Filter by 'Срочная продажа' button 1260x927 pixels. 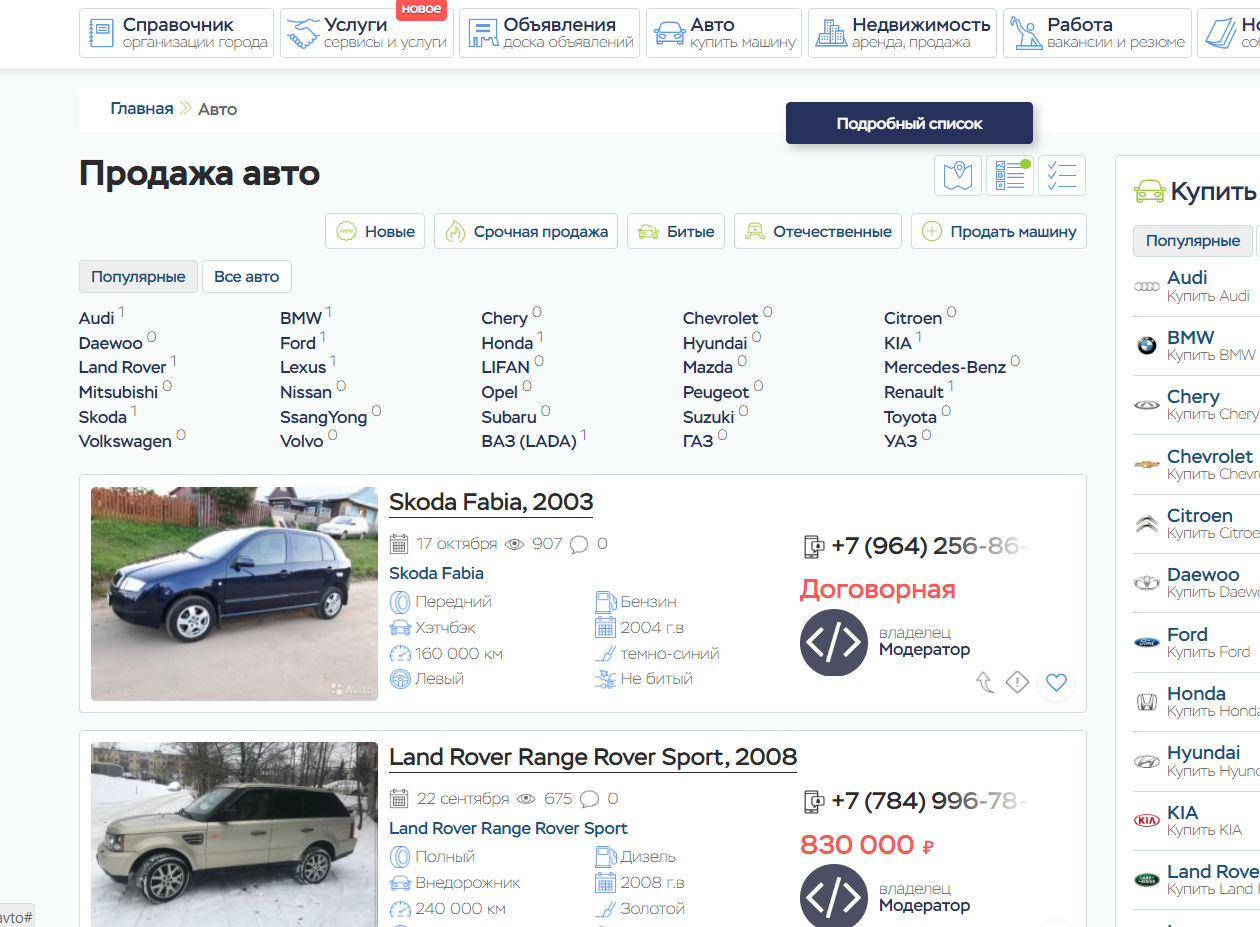coord(526,231)
